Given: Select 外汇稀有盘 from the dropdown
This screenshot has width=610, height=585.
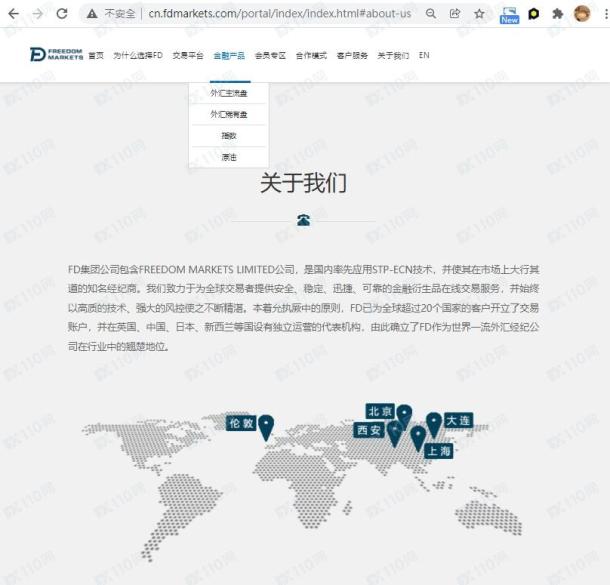Looking at the screenshot, I should tap(229, 114).
